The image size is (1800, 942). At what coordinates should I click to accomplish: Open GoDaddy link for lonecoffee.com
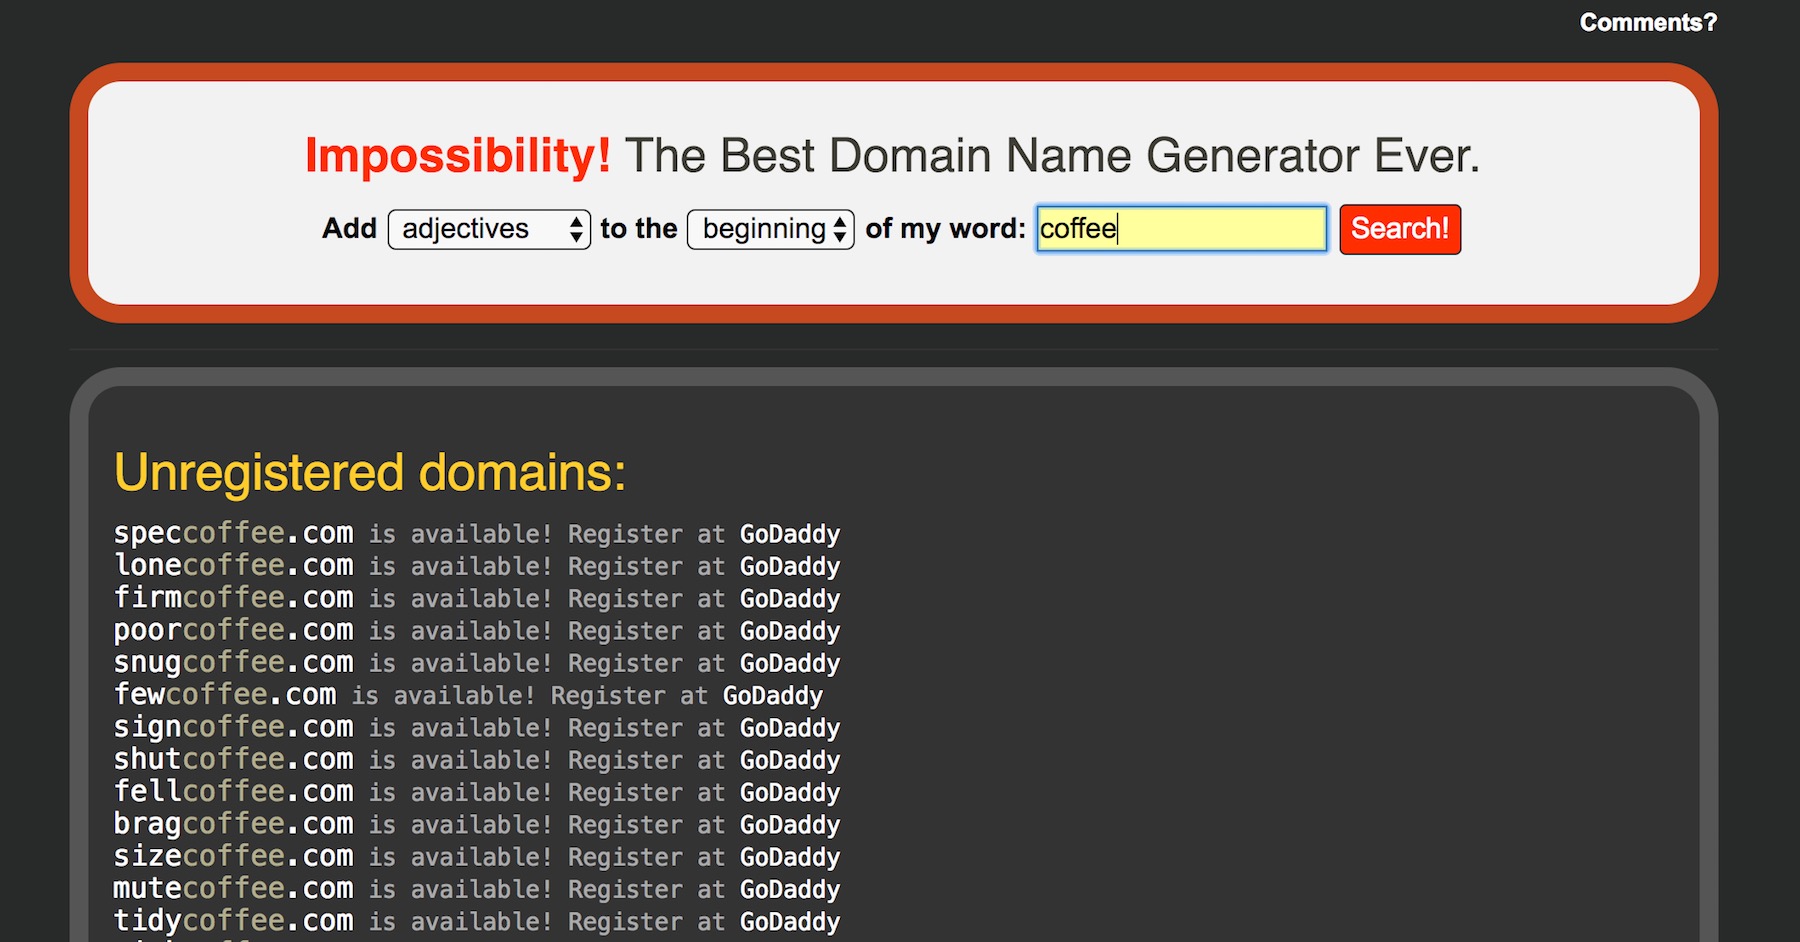[x=790, y=566]
